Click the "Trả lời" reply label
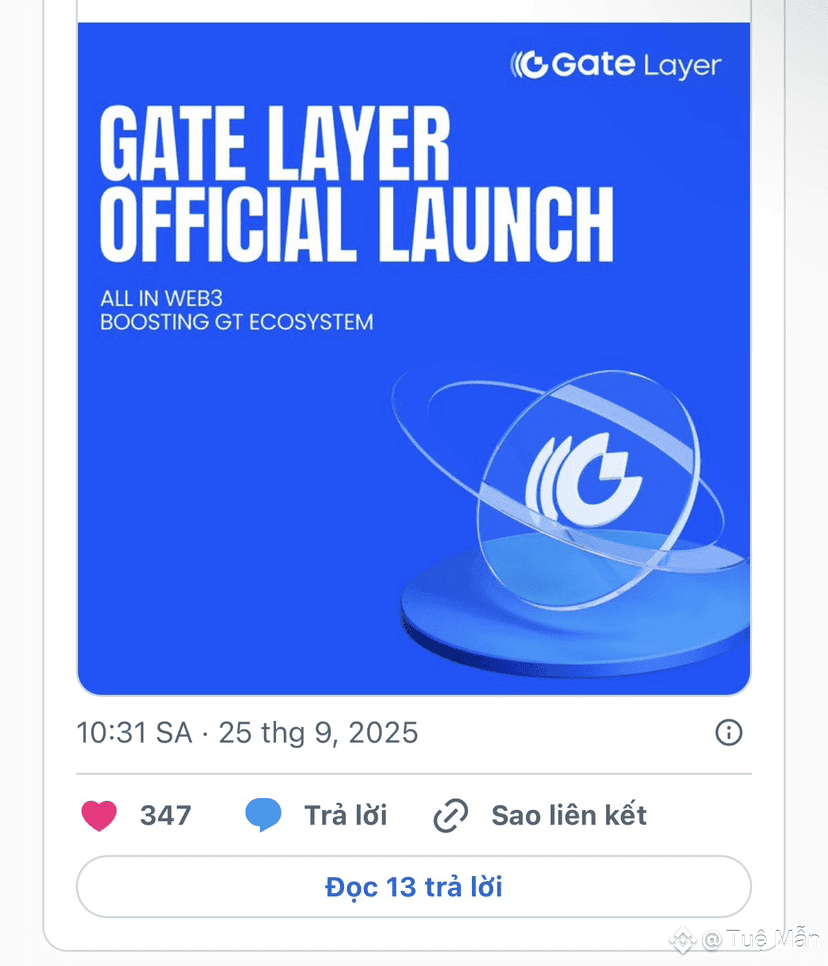Screen dimensions: 828x966 [346, 815]
